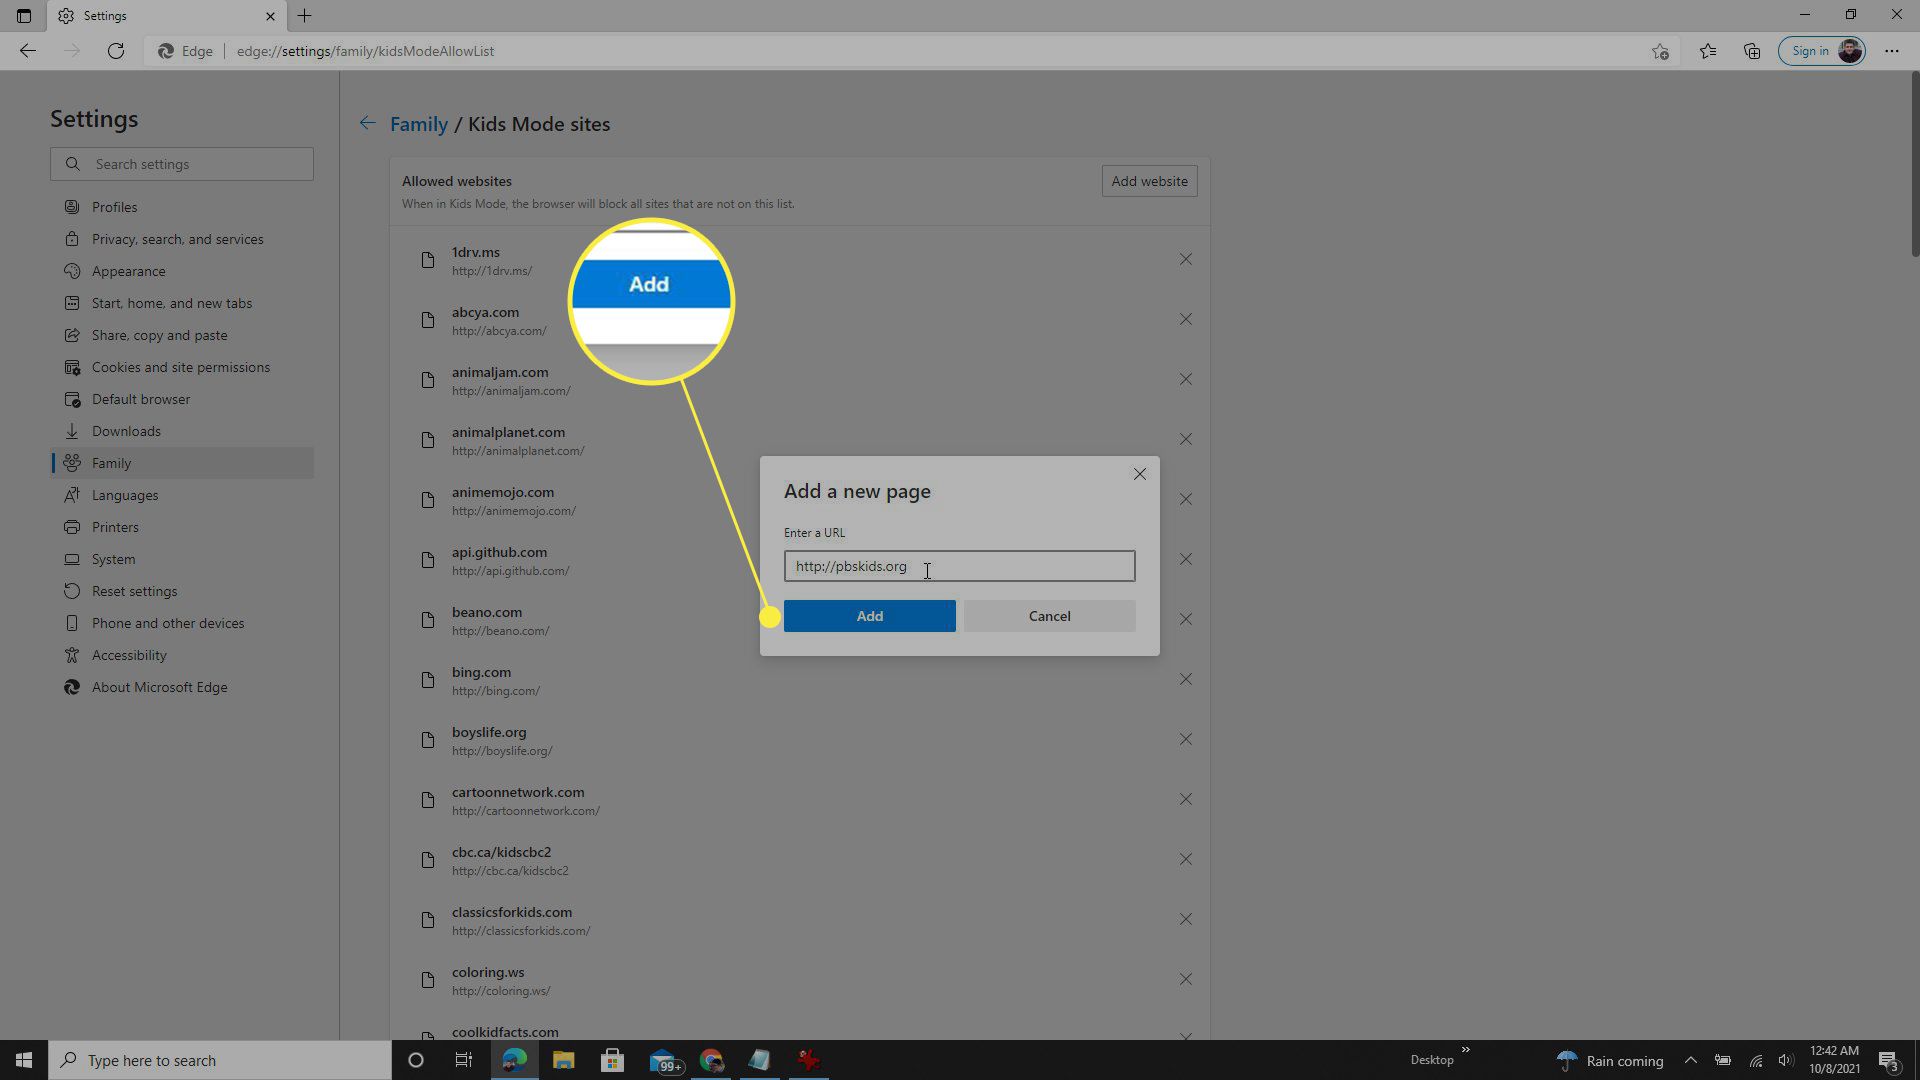Click the back arrow next to Family
The height and width of the screenshot is (1080, 1920).
pos(367,123)
